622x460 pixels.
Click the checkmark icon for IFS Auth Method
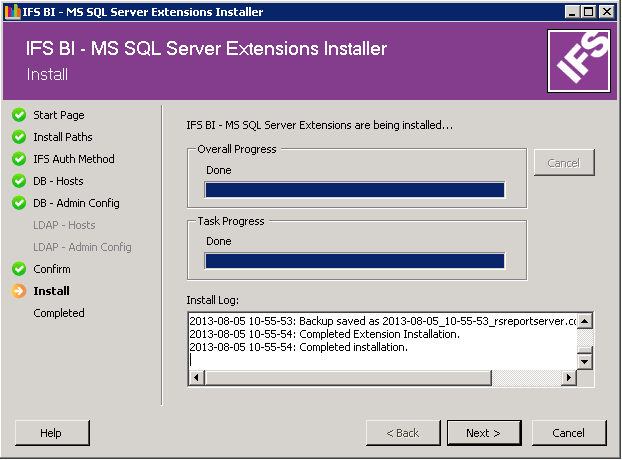[18, 159]
